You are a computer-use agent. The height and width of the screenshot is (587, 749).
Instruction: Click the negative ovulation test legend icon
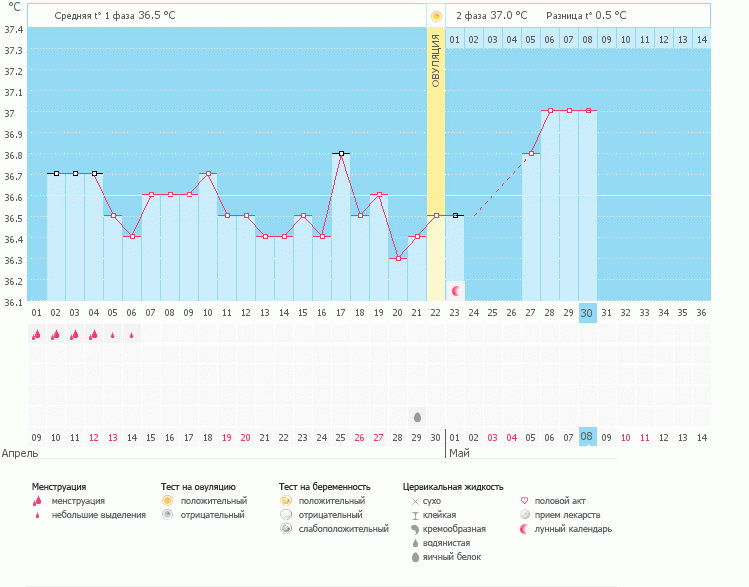click(167, 515)
